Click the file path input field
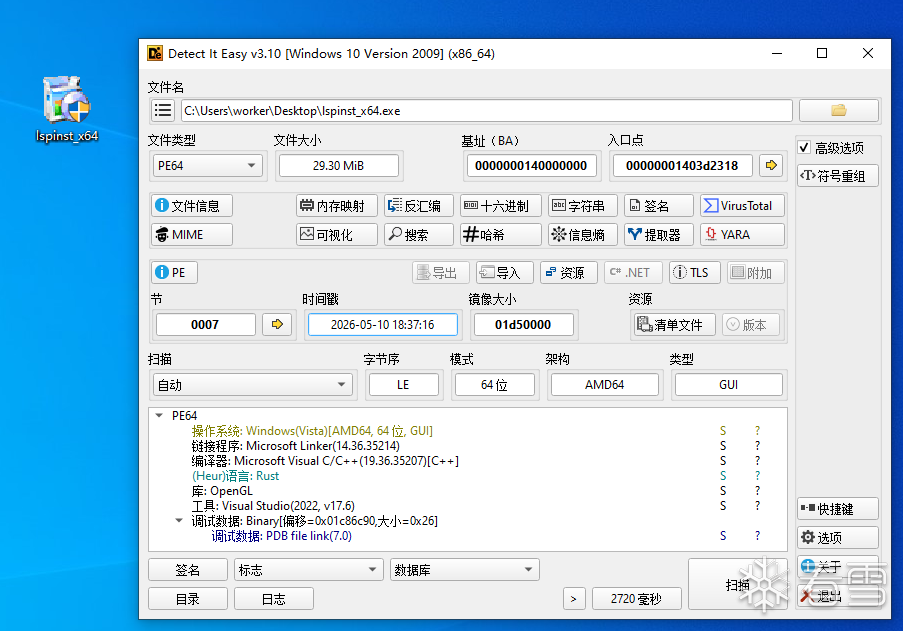The image size is (903, 631). [x=487, y=111]
